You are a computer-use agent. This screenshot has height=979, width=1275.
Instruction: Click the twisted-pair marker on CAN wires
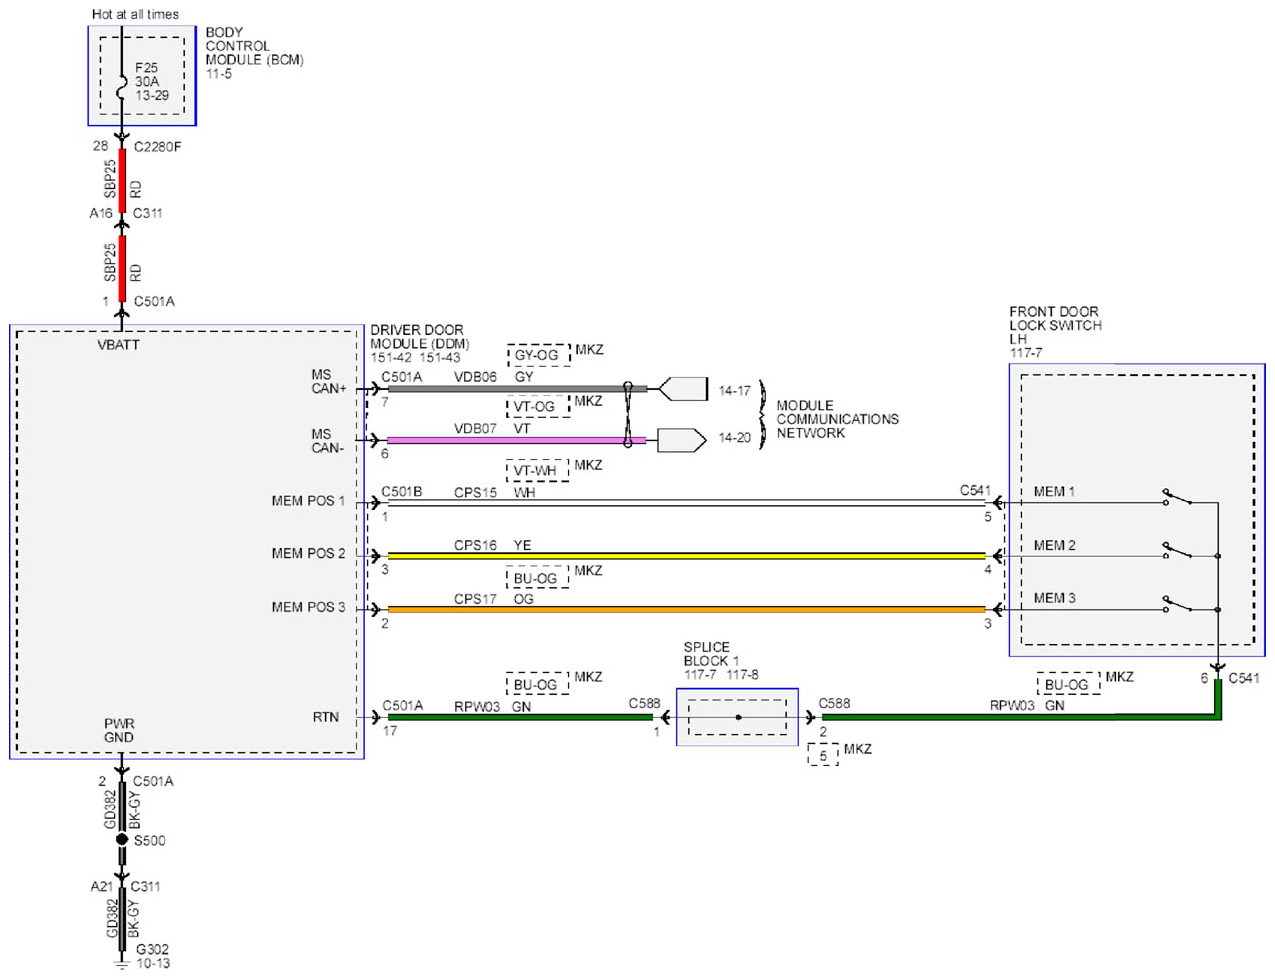click(x=628, y=414)
